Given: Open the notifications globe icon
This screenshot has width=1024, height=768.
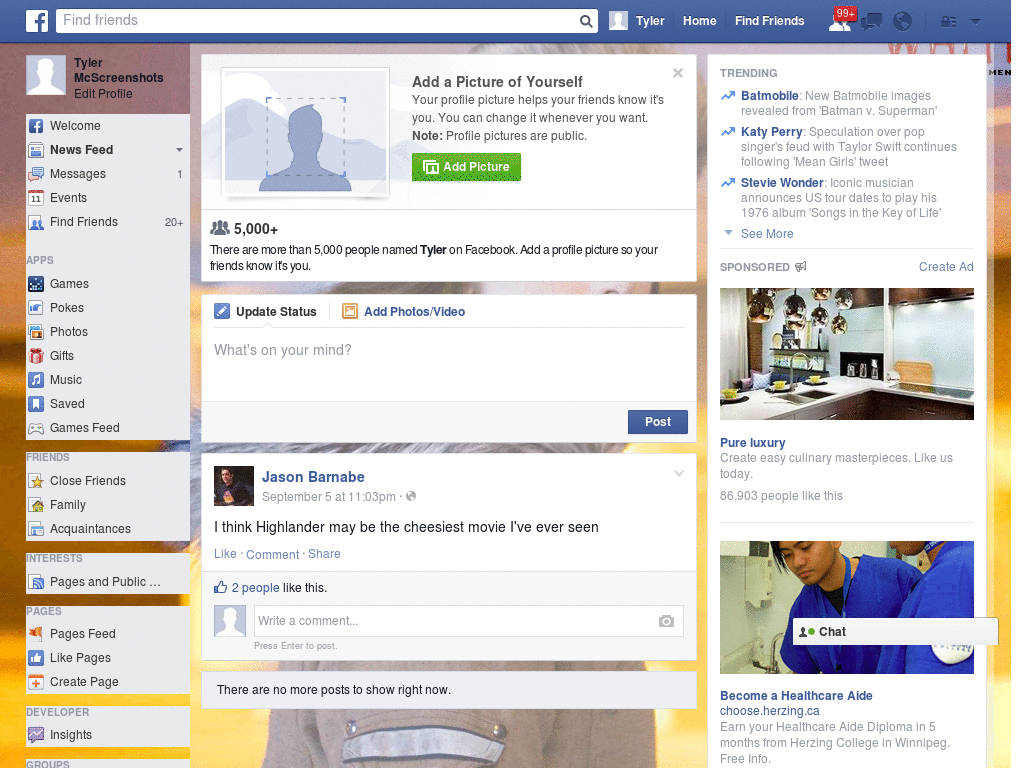Looking at the screenshot, I should (902, 22).
